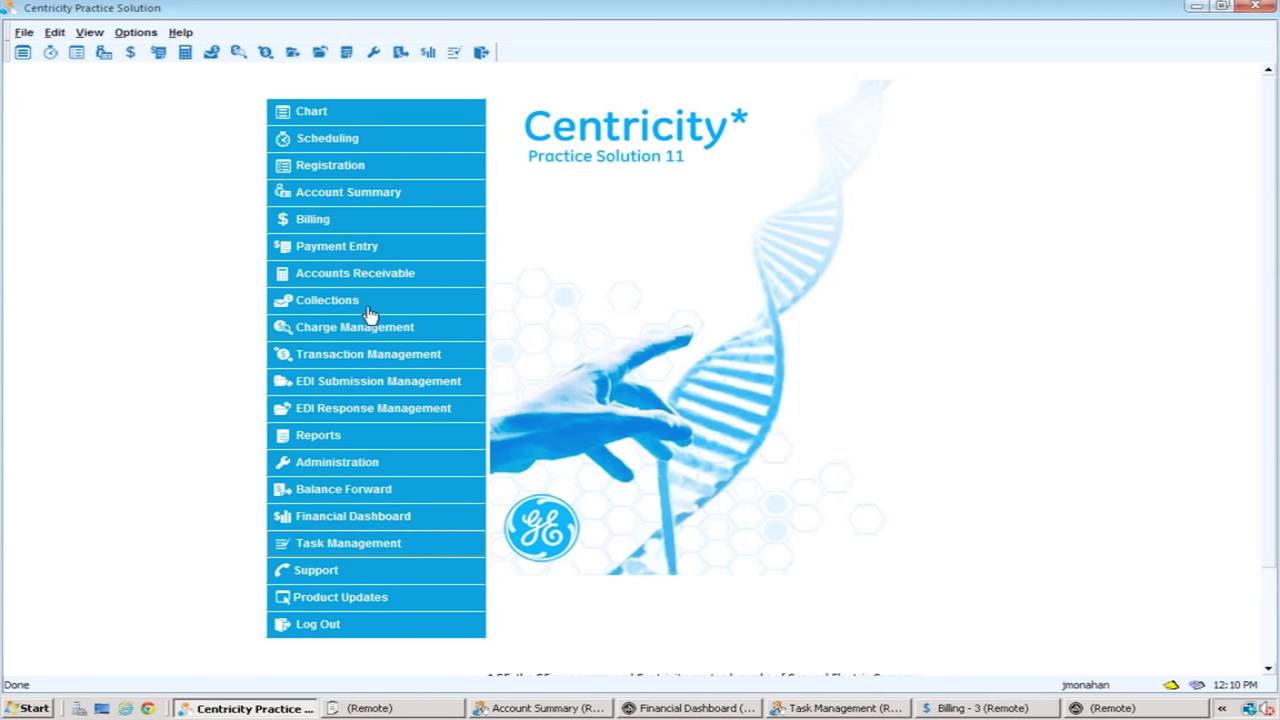Click the Account Summary toolbar icon
The image size is (1280, 720).
(x=104, y=52)
